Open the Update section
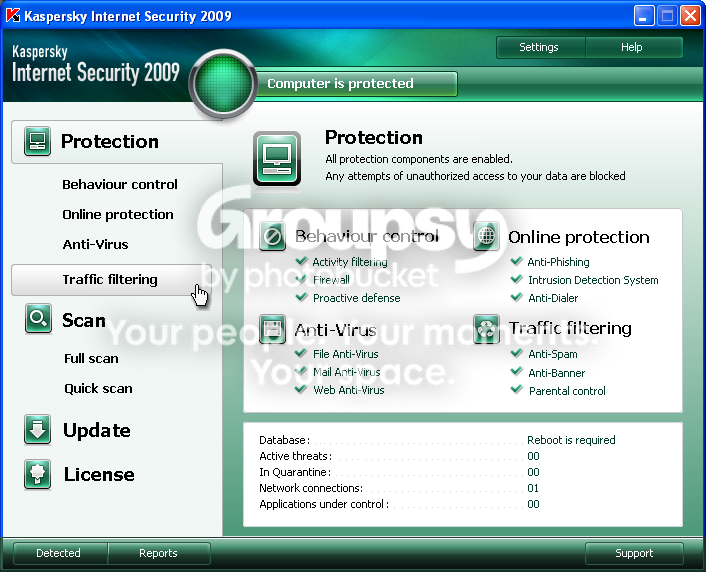The height and width of the screenshot is (572, 706). point(97,431)
